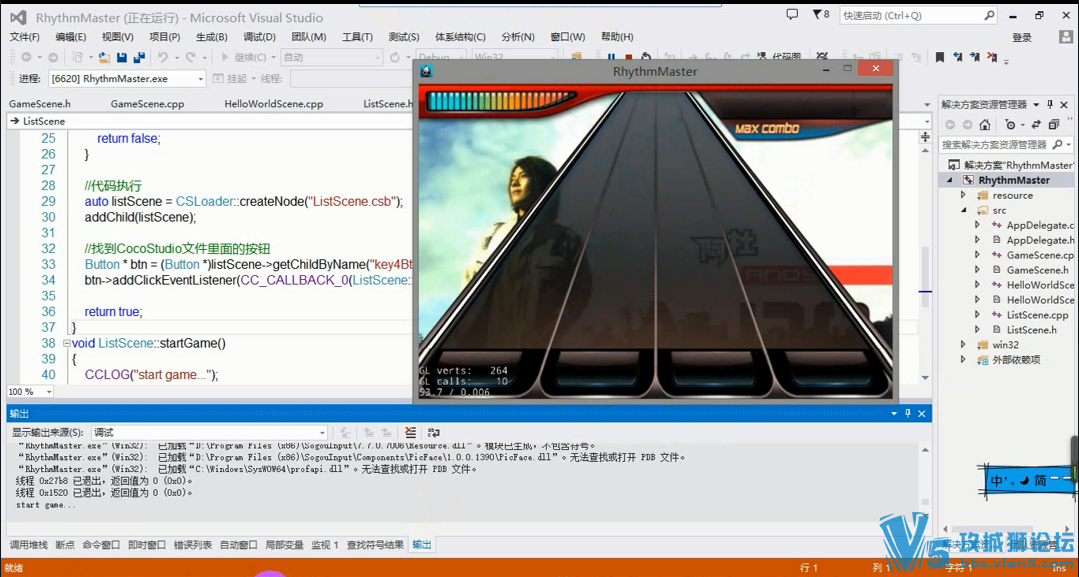Viewport: 1079px width, 577px height.
Task: Open notifications flag showing 8
Action: click(821, 14)
